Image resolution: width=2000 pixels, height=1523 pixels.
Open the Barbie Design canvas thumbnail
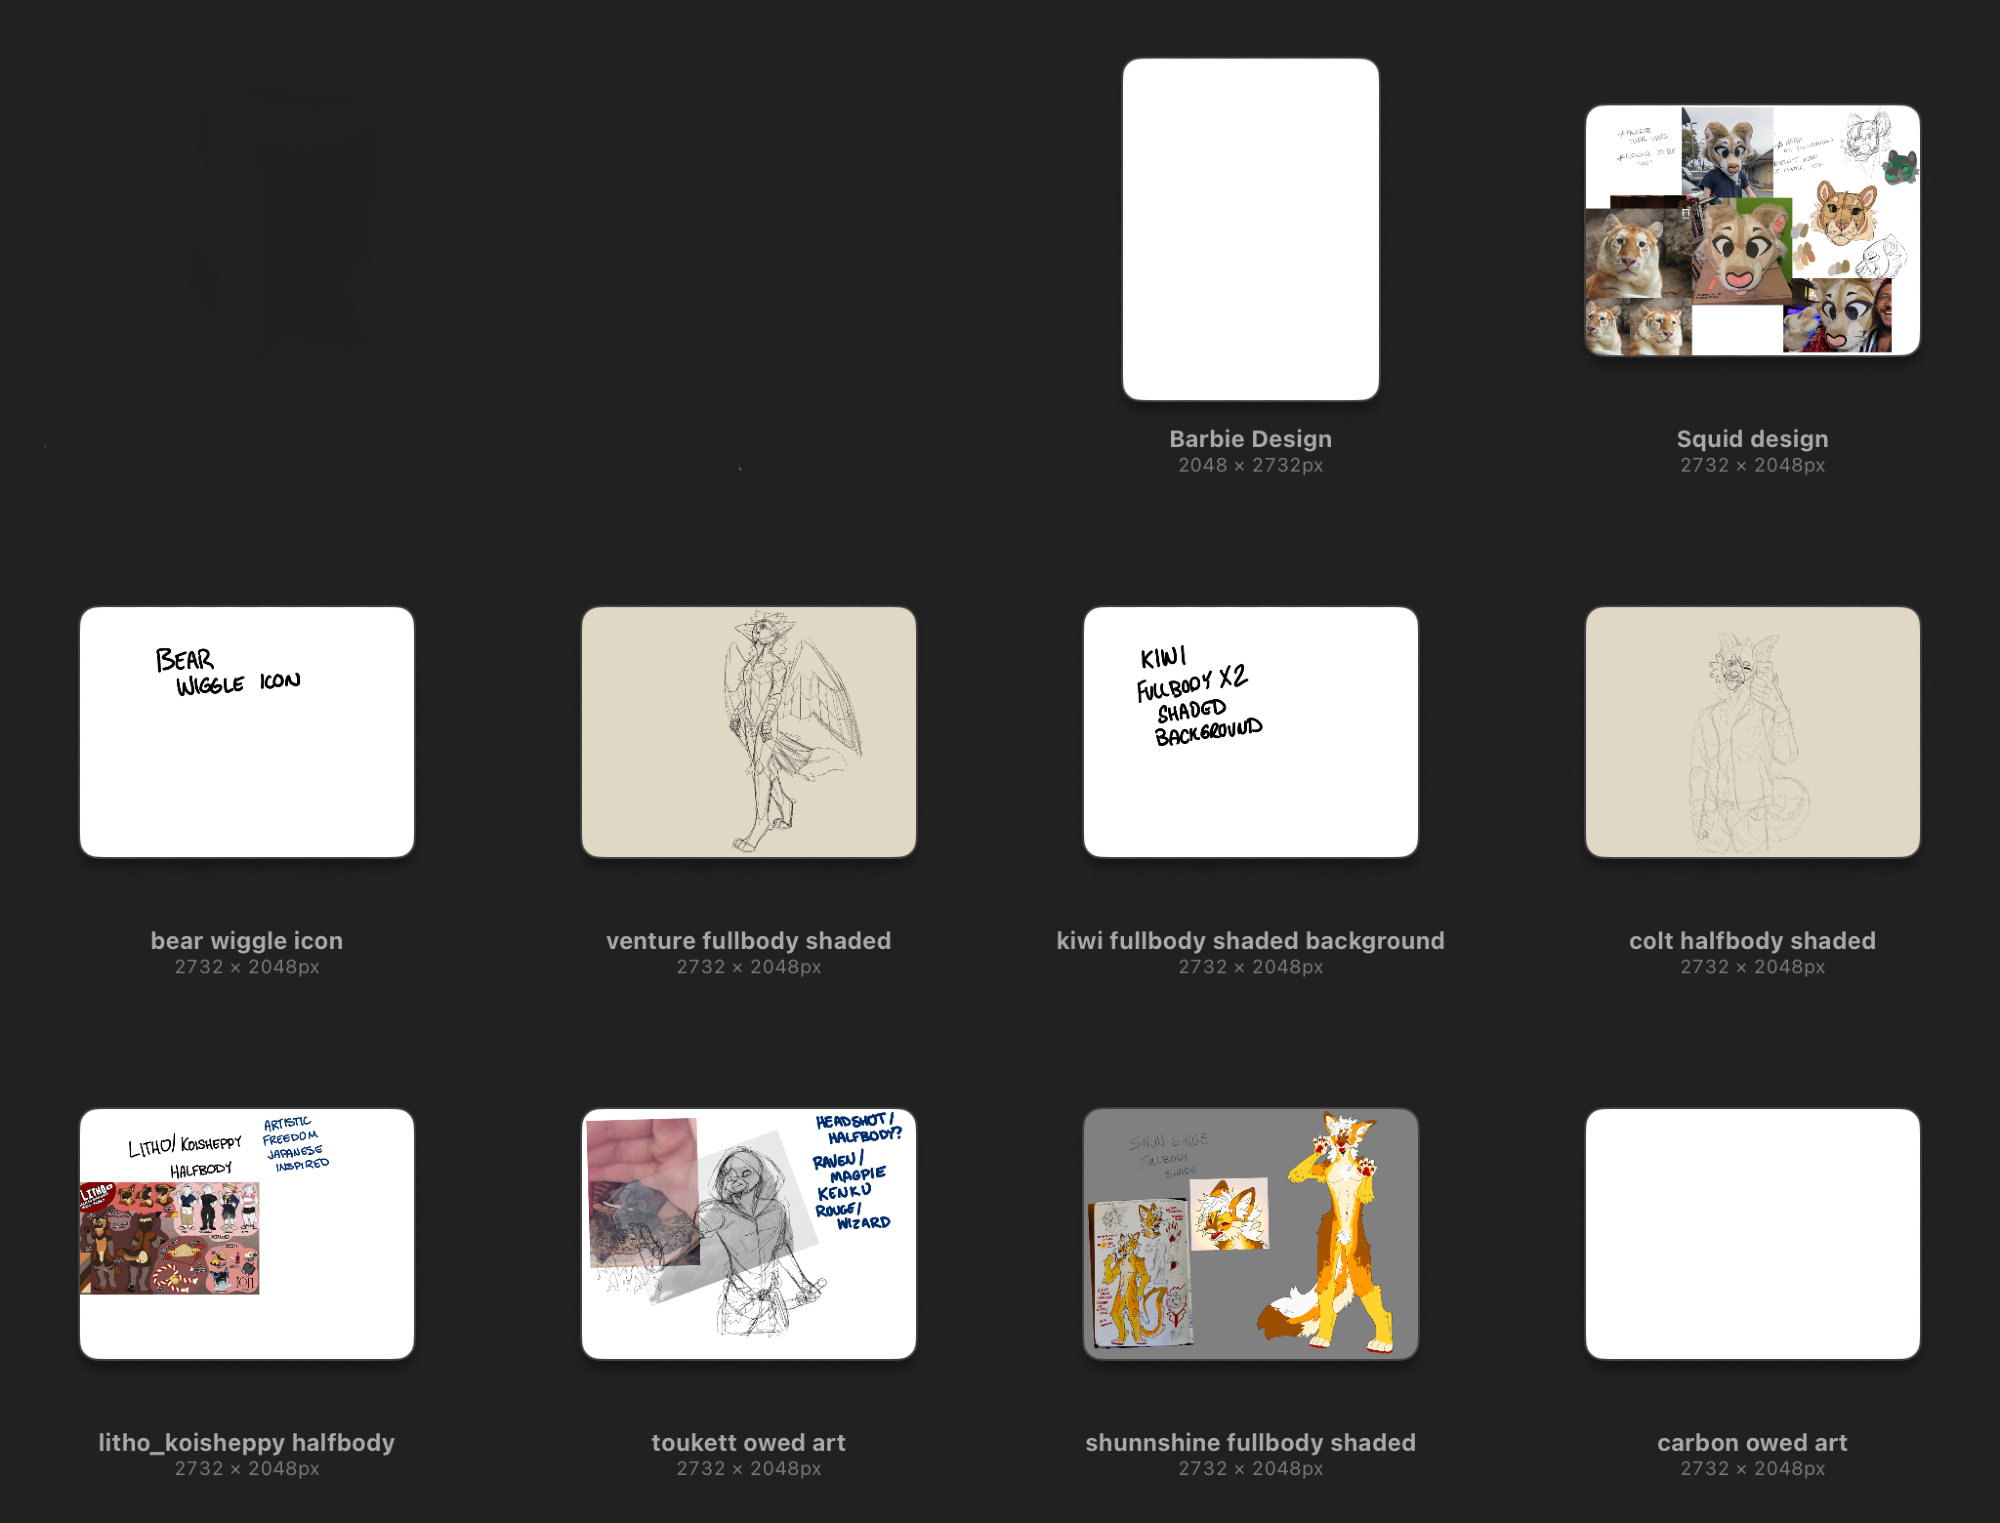(1250, 229)
